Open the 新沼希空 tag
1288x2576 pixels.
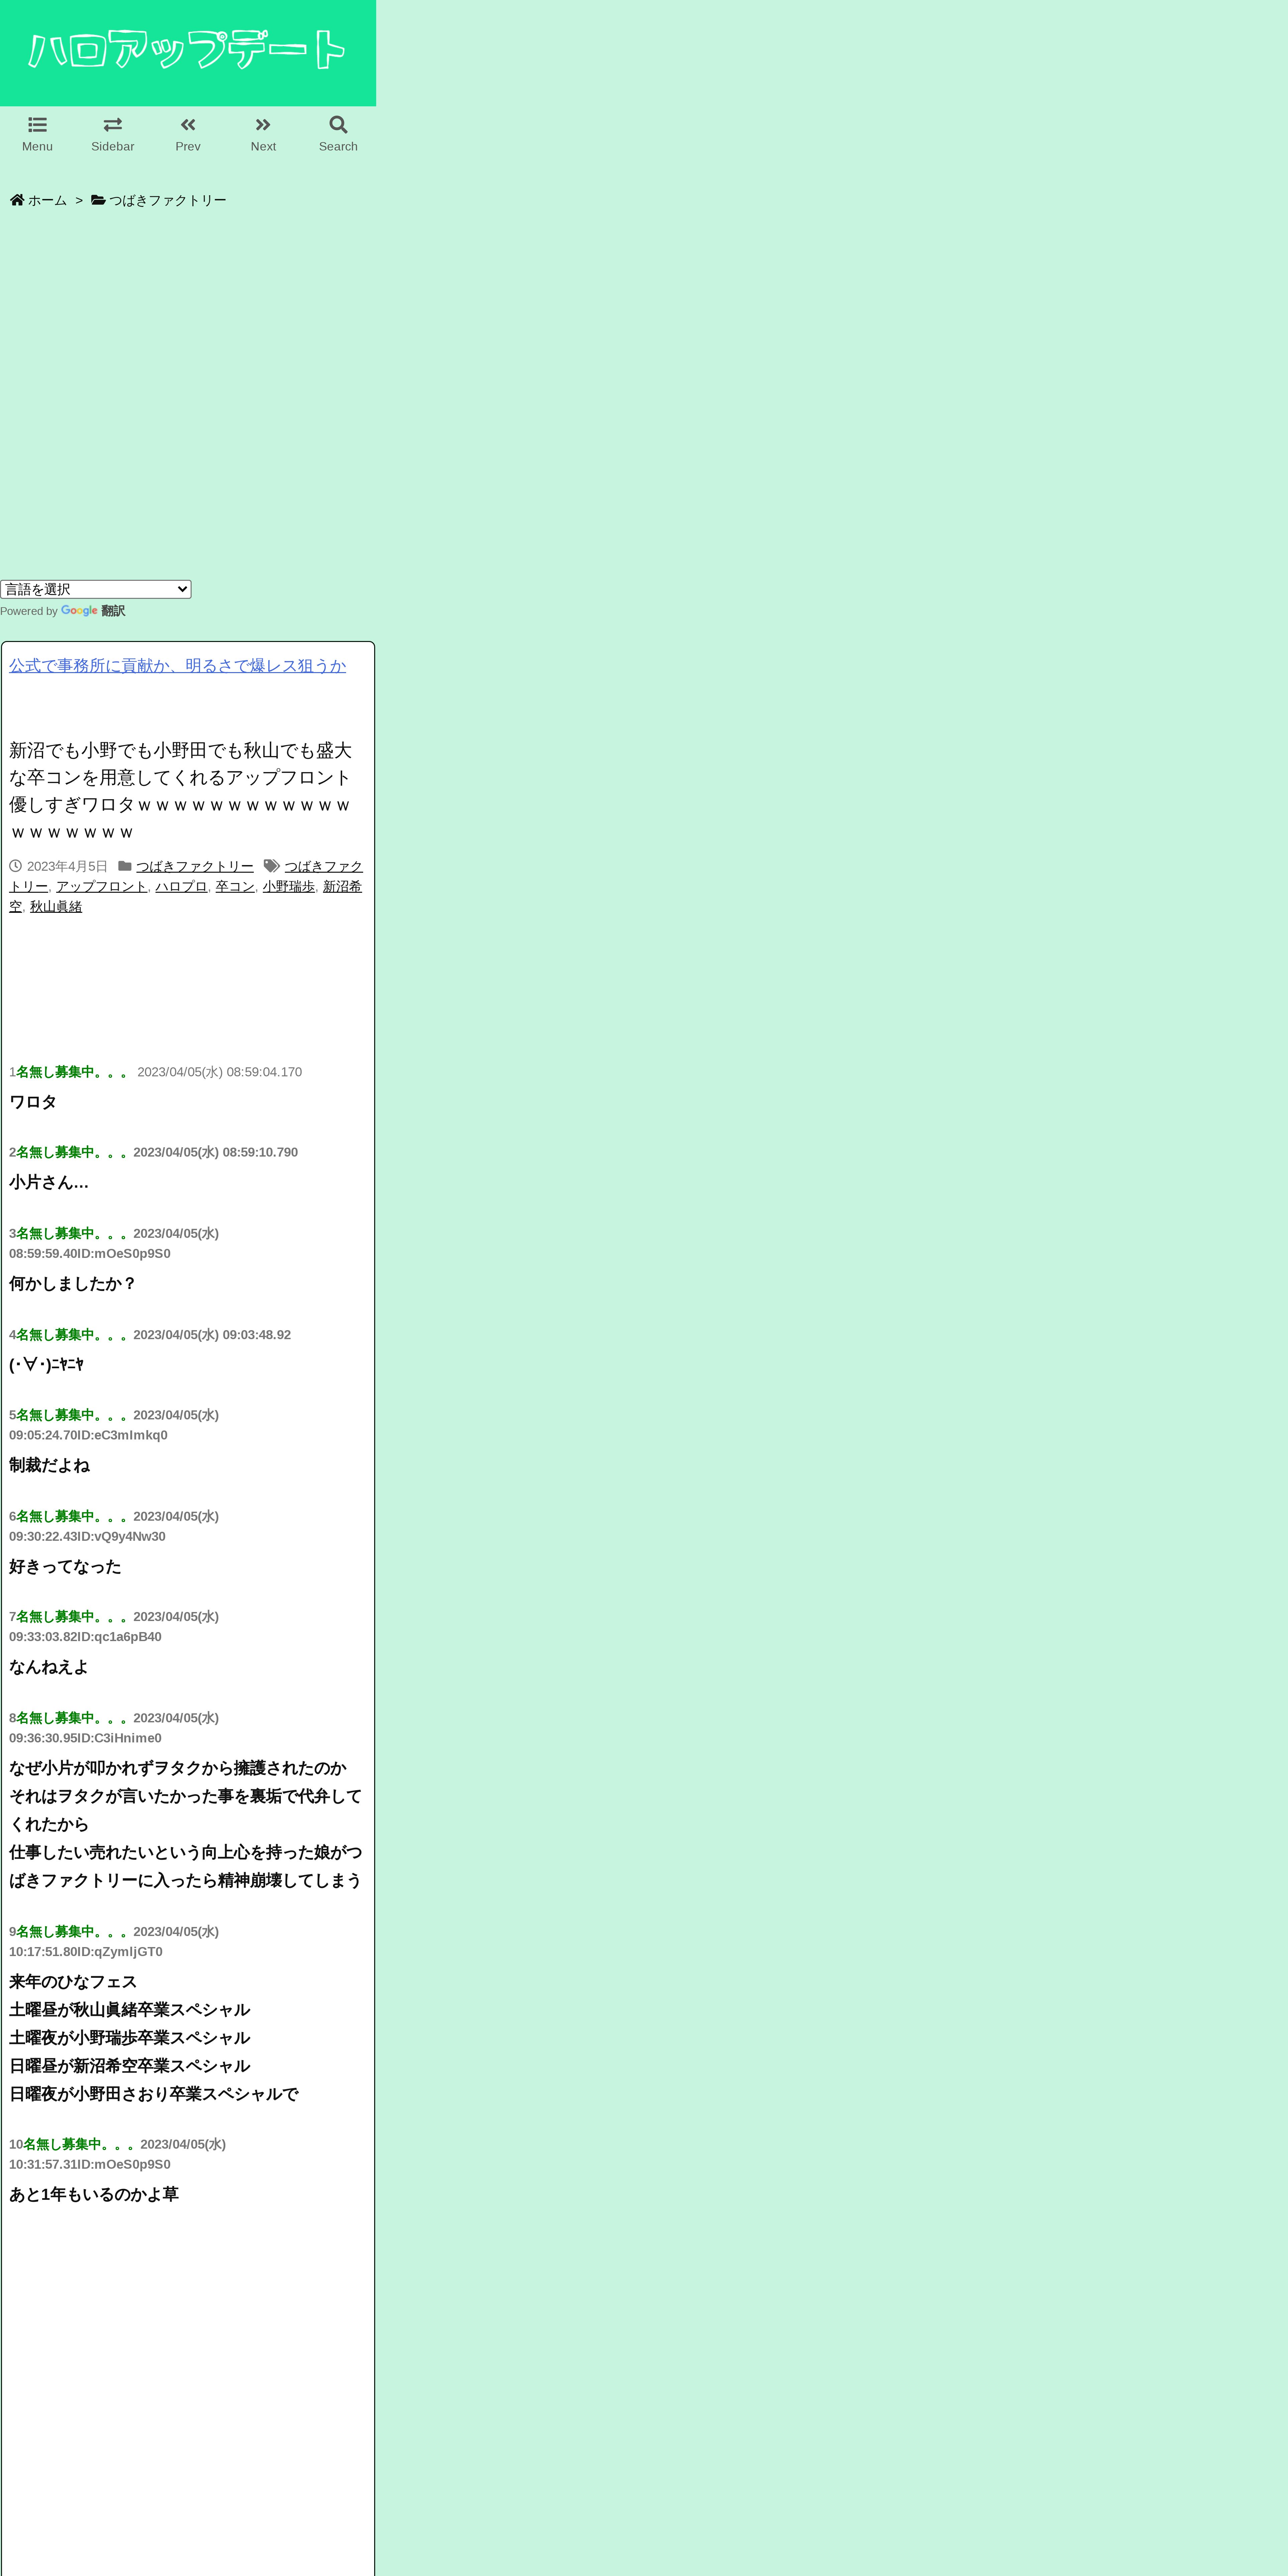[x=342, y=886]
